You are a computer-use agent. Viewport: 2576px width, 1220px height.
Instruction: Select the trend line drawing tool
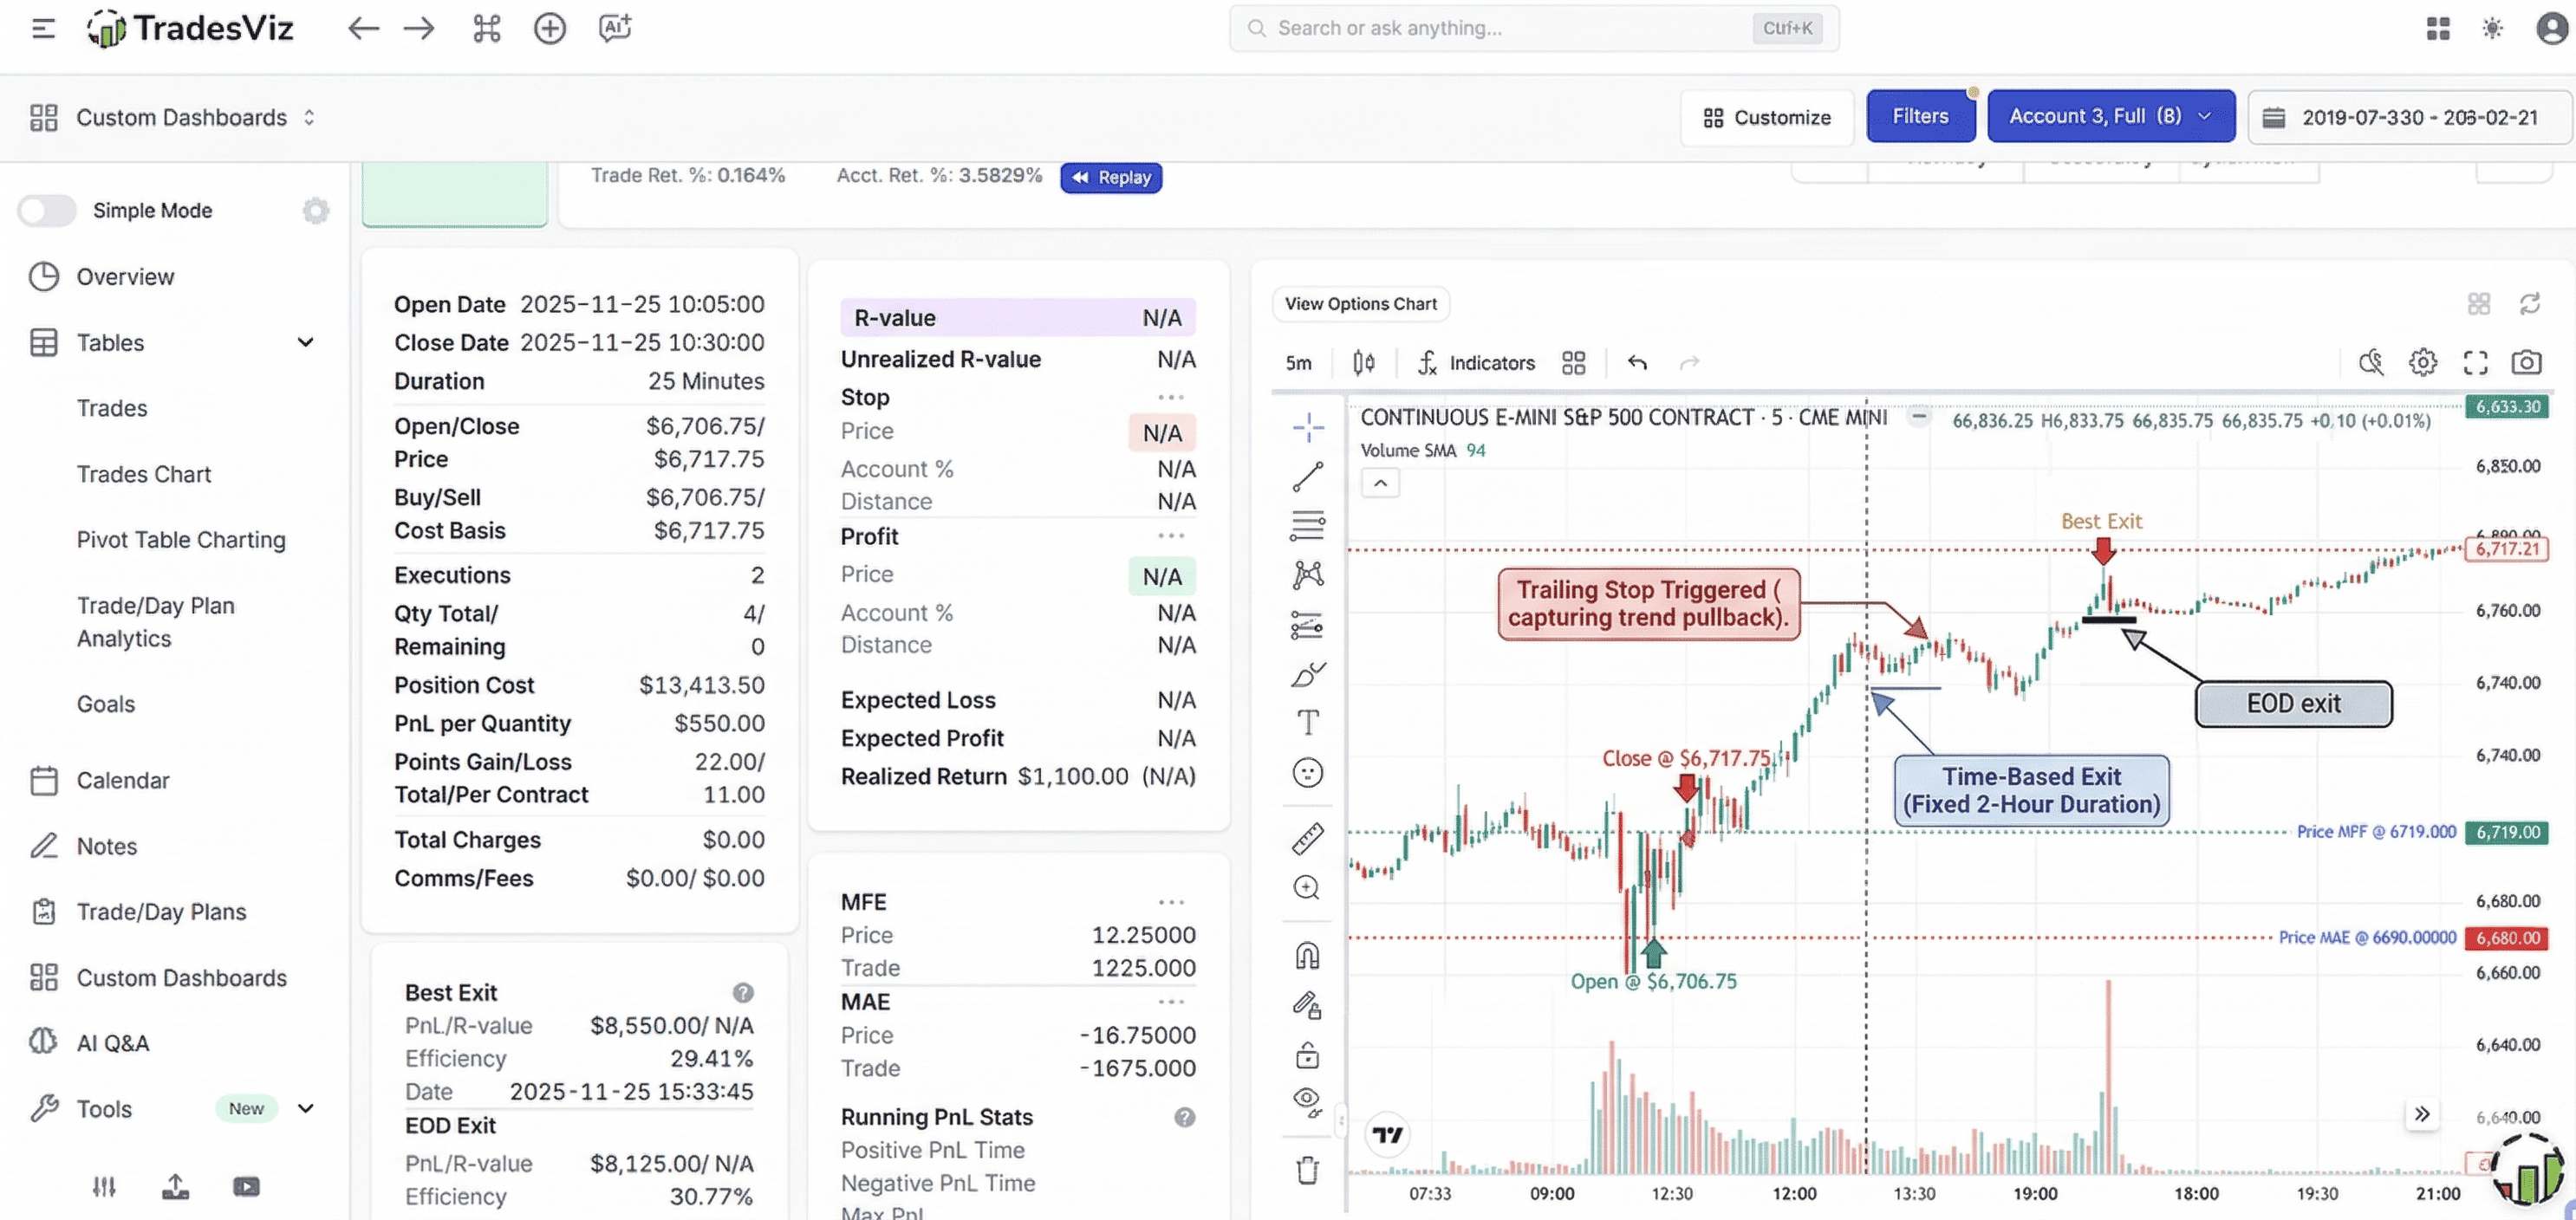(1307, 477)
